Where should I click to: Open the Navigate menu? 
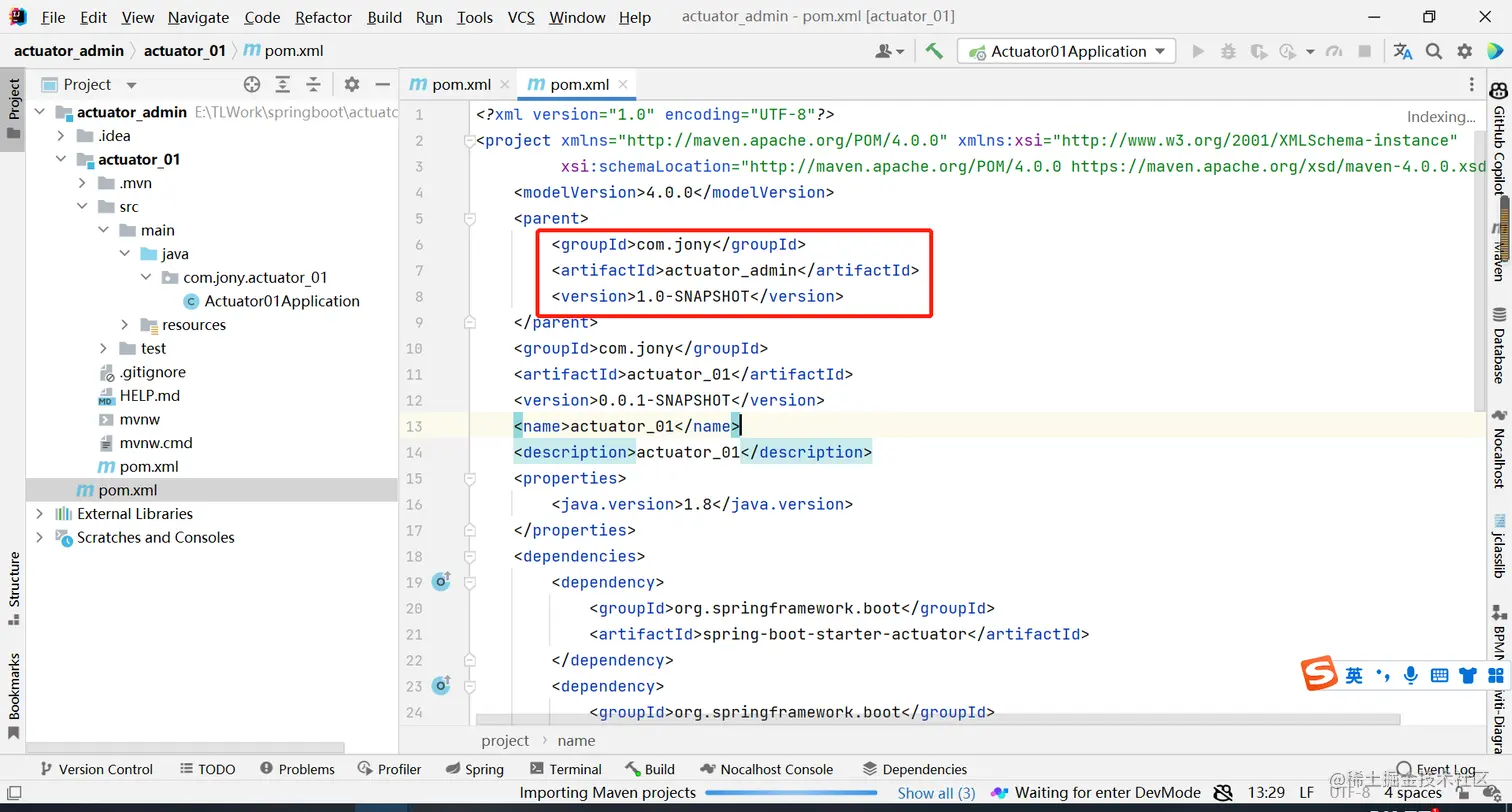tap(198, 17)
